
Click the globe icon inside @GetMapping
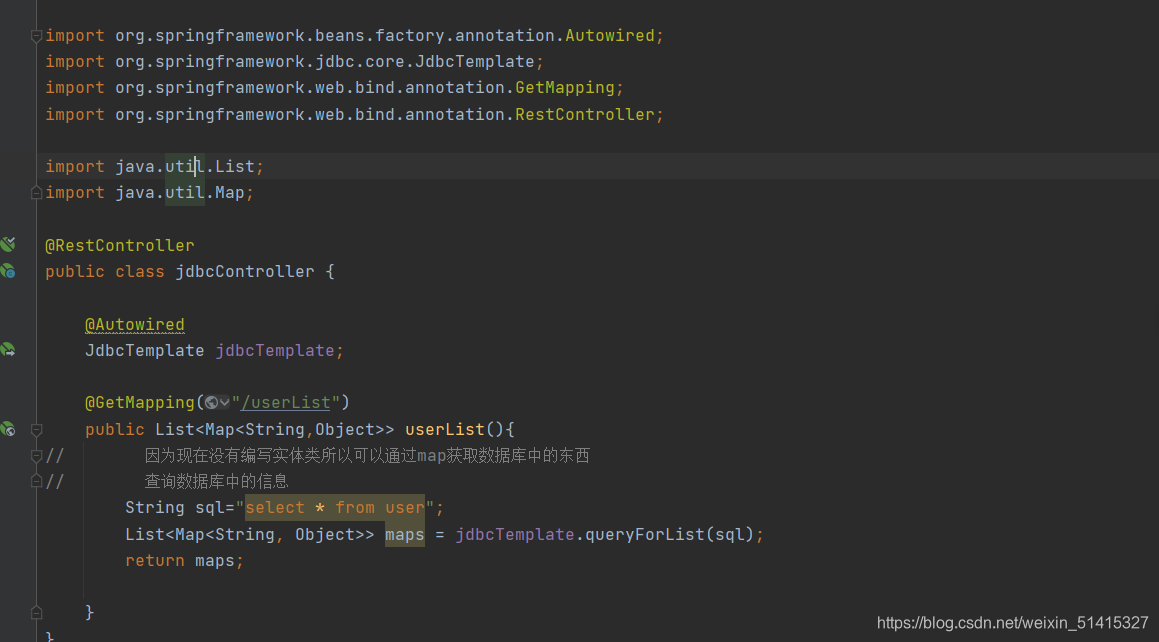point(211,403)
